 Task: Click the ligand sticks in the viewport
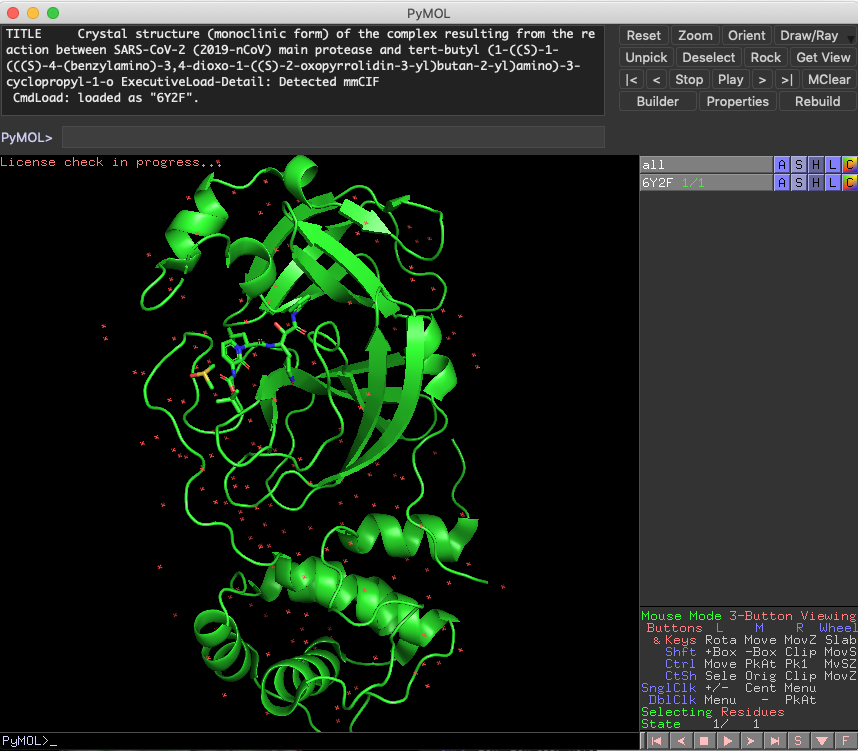249,353
